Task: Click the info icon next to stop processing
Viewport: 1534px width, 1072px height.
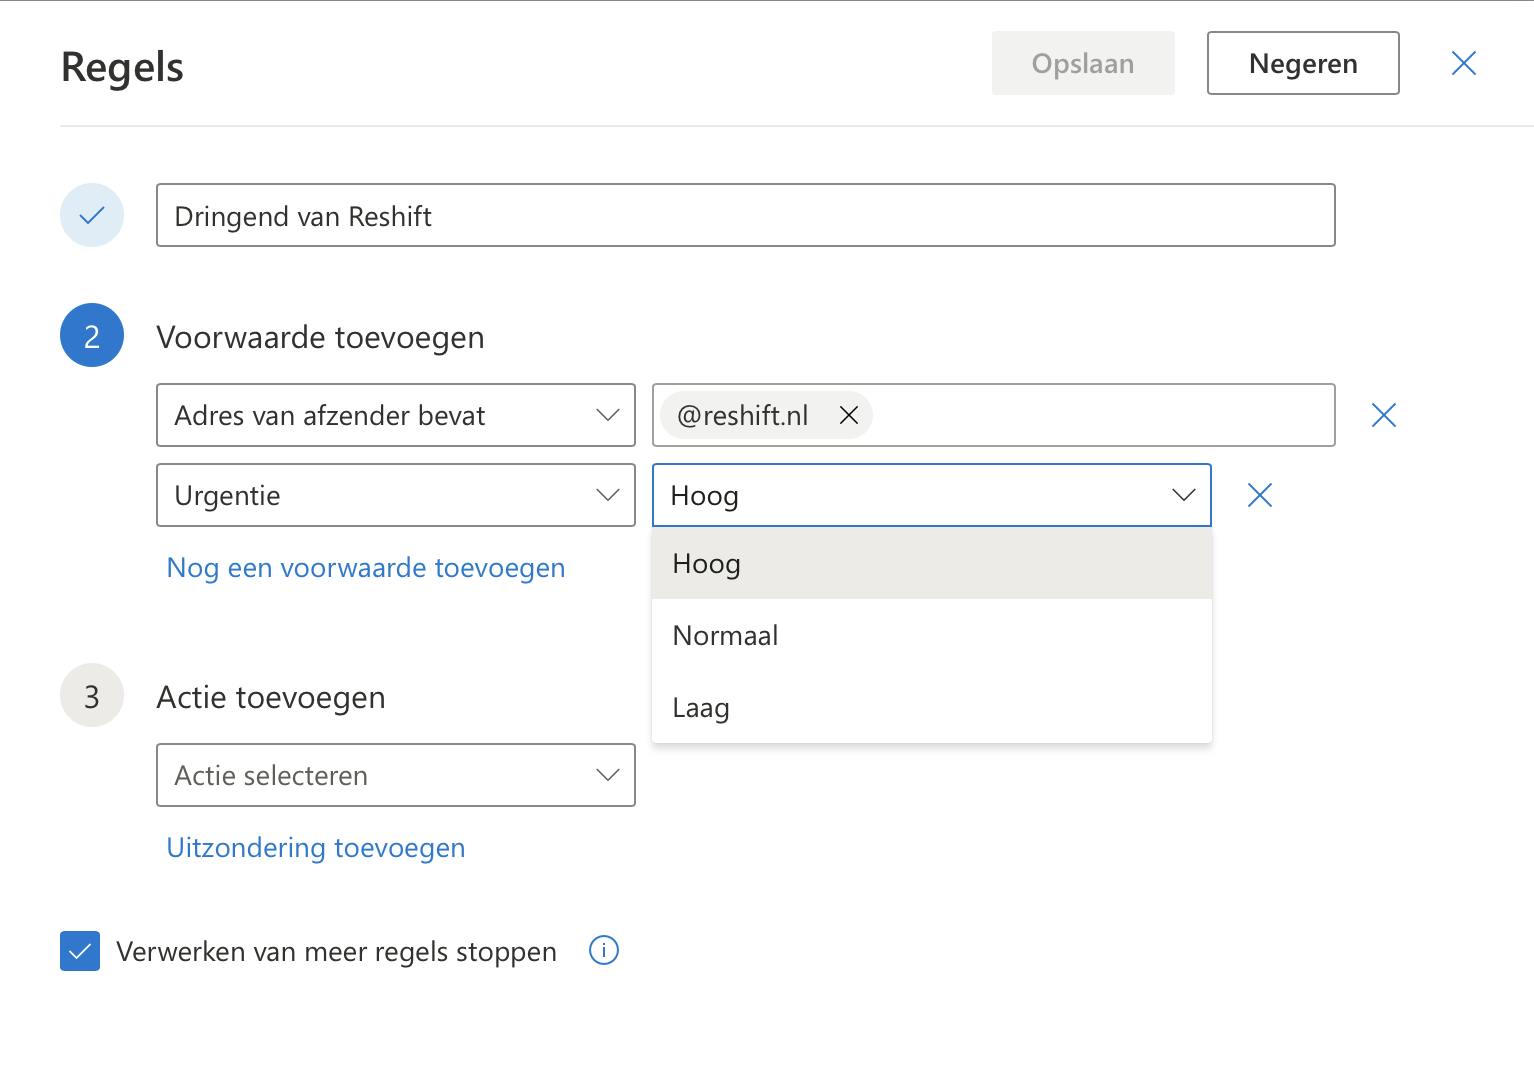Action: coord(604,950)
